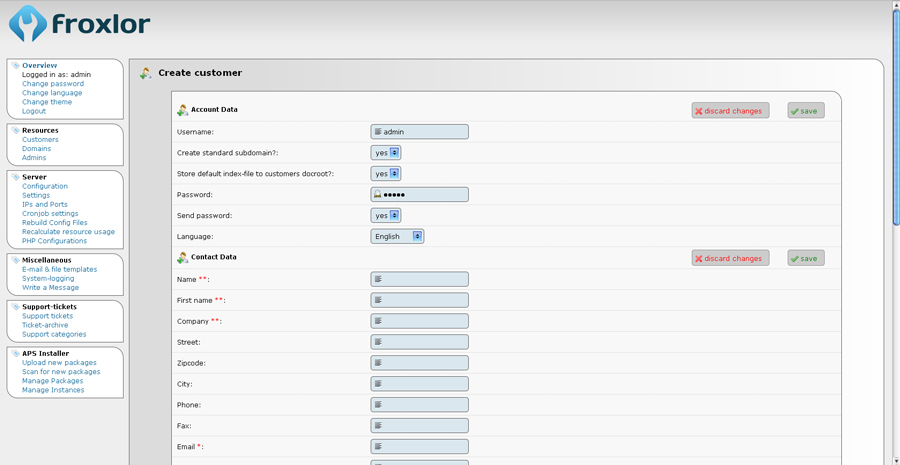Open the Language dropdown set to English
The height and width of the screenshot is (465, 900).
click(397, 237)
